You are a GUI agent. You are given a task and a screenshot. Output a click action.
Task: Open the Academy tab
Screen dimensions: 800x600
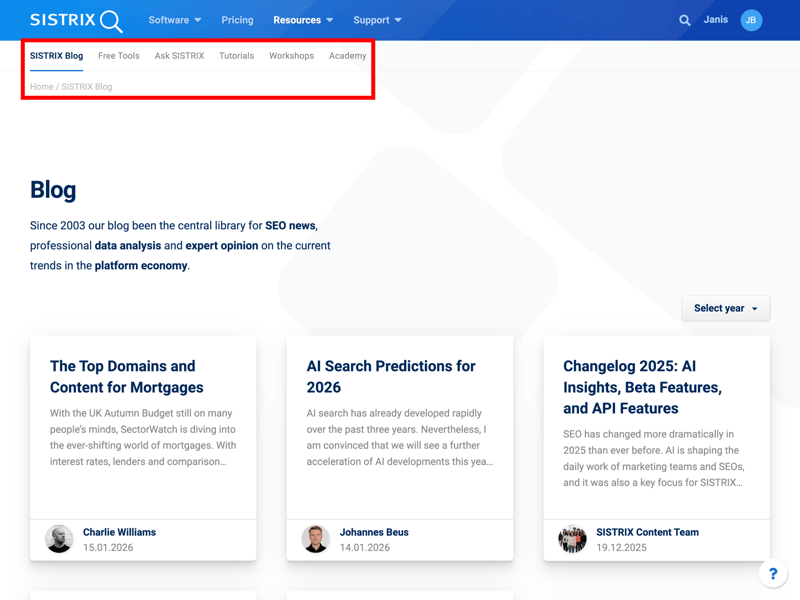[x=347, y=56]
